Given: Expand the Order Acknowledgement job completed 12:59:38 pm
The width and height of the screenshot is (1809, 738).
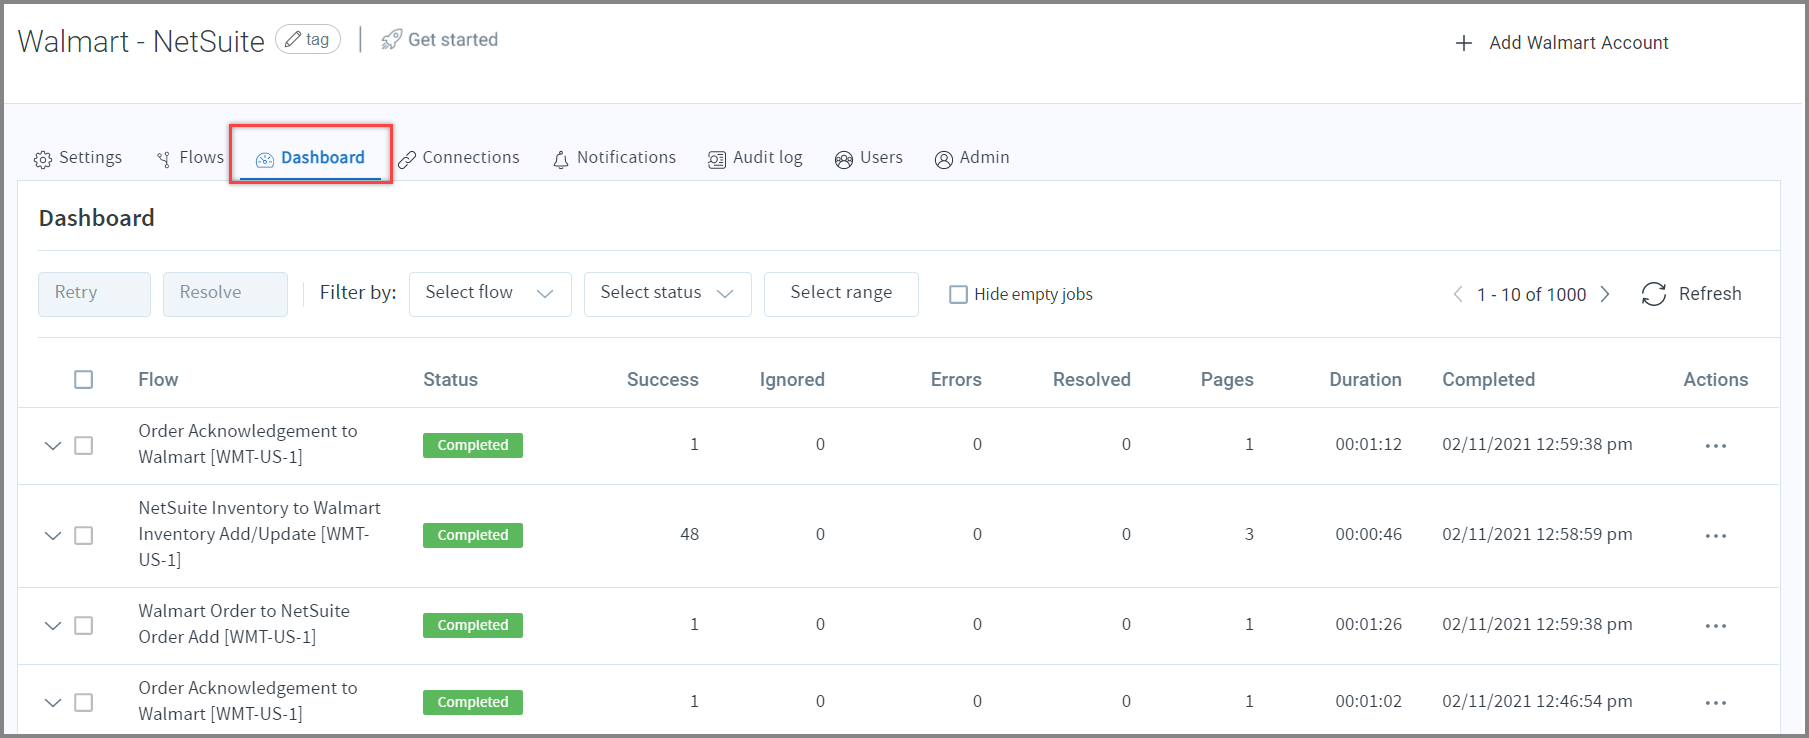Looking at the screenshot, I should pos(53,446).
